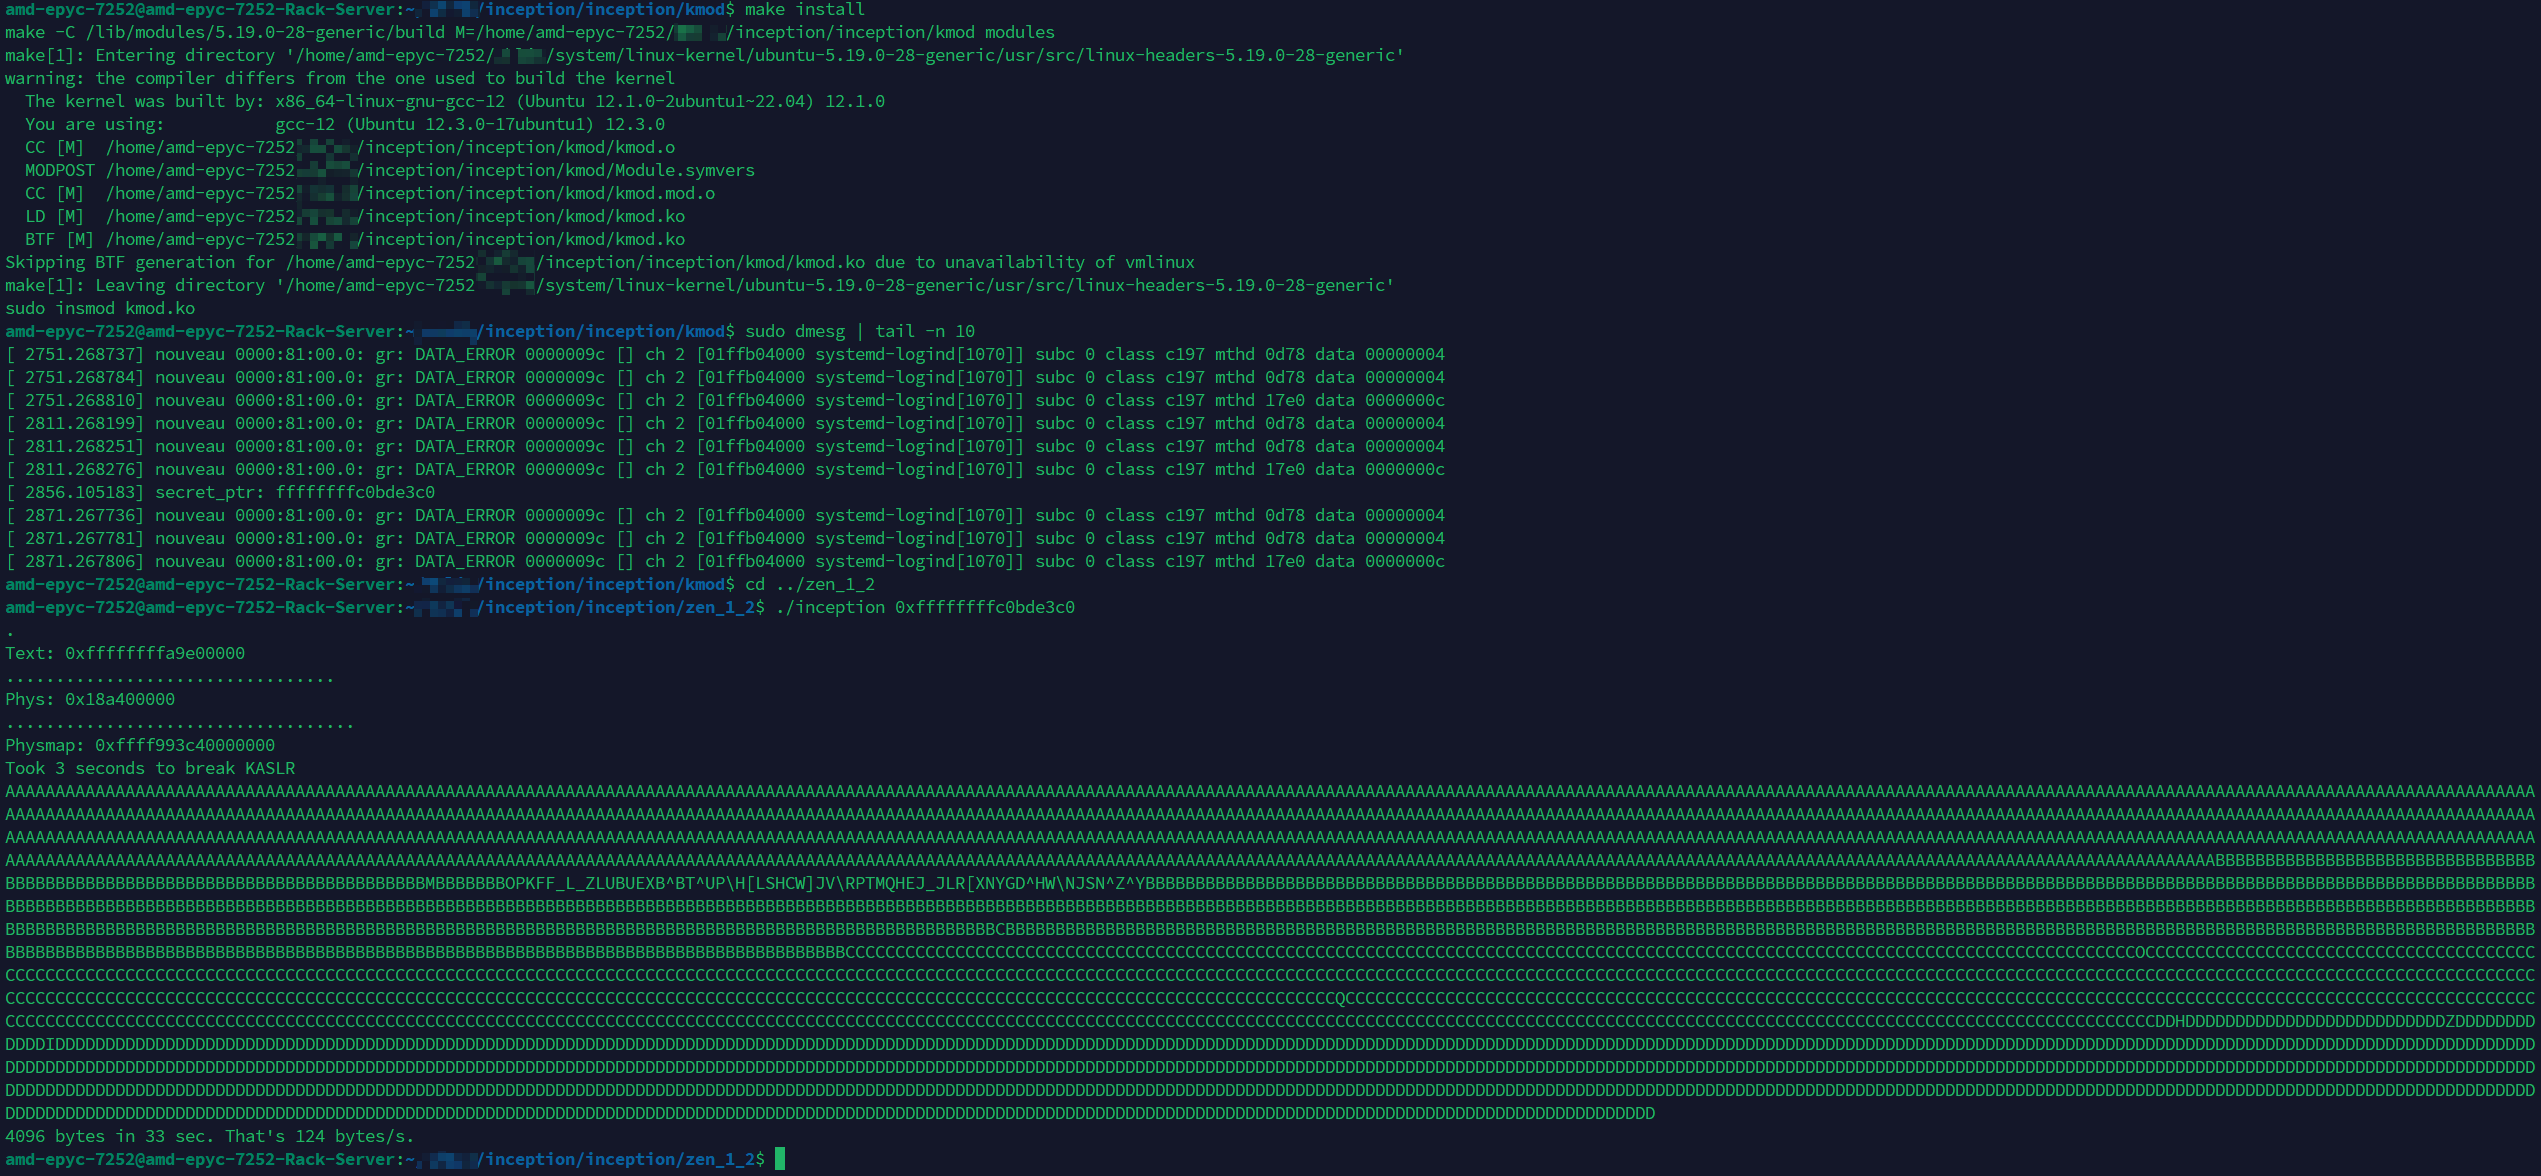
Task: Click the kmod.mod.o CC [M] line
Action: [370, 193]
